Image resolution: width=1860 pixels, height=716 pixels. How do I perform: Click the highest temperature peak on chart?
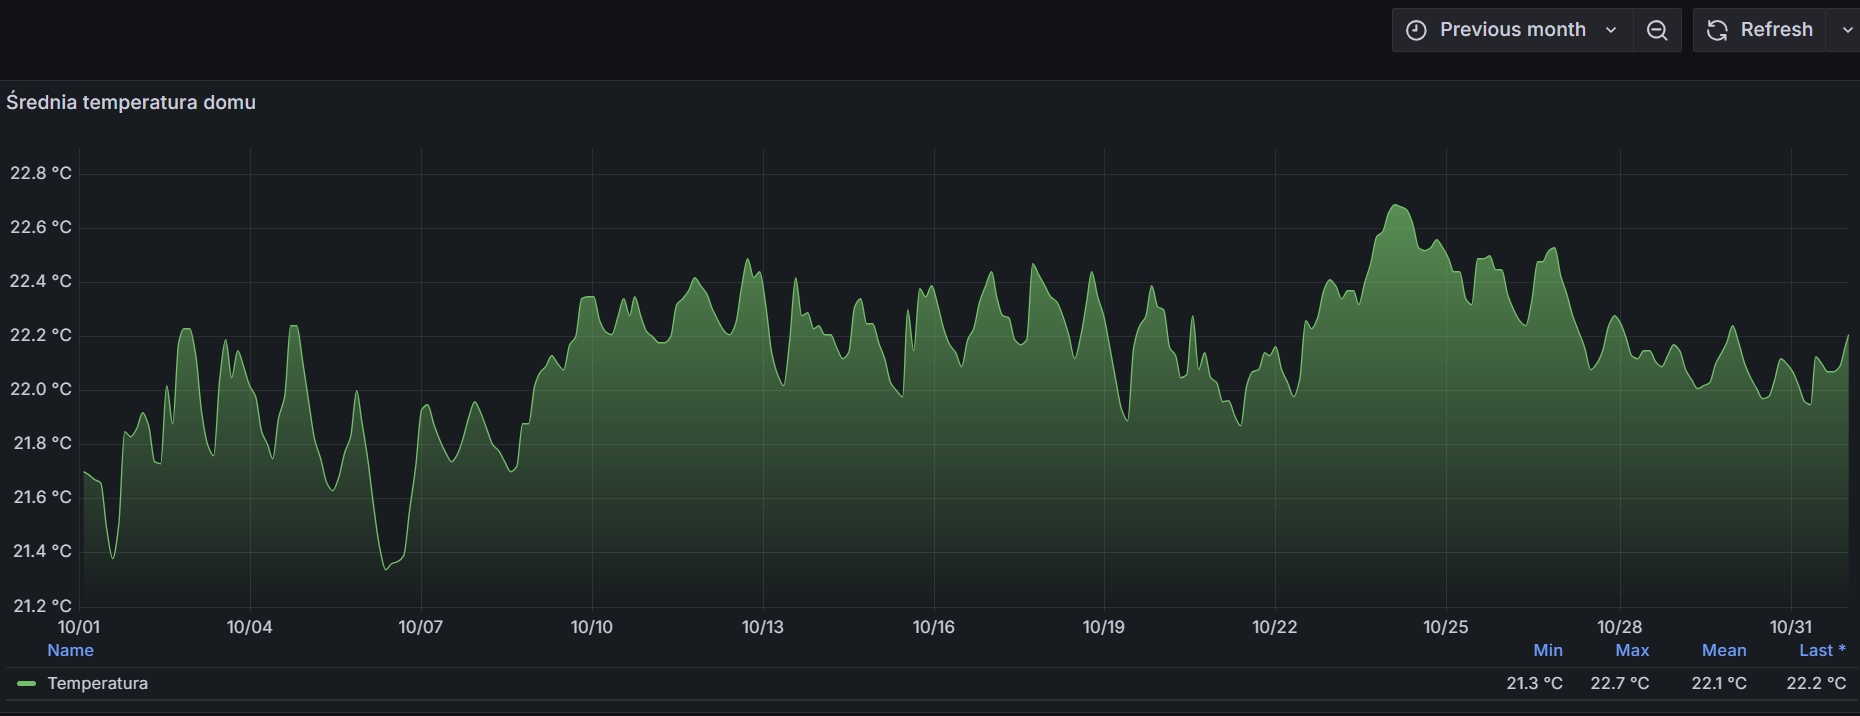pos(1397,206)
